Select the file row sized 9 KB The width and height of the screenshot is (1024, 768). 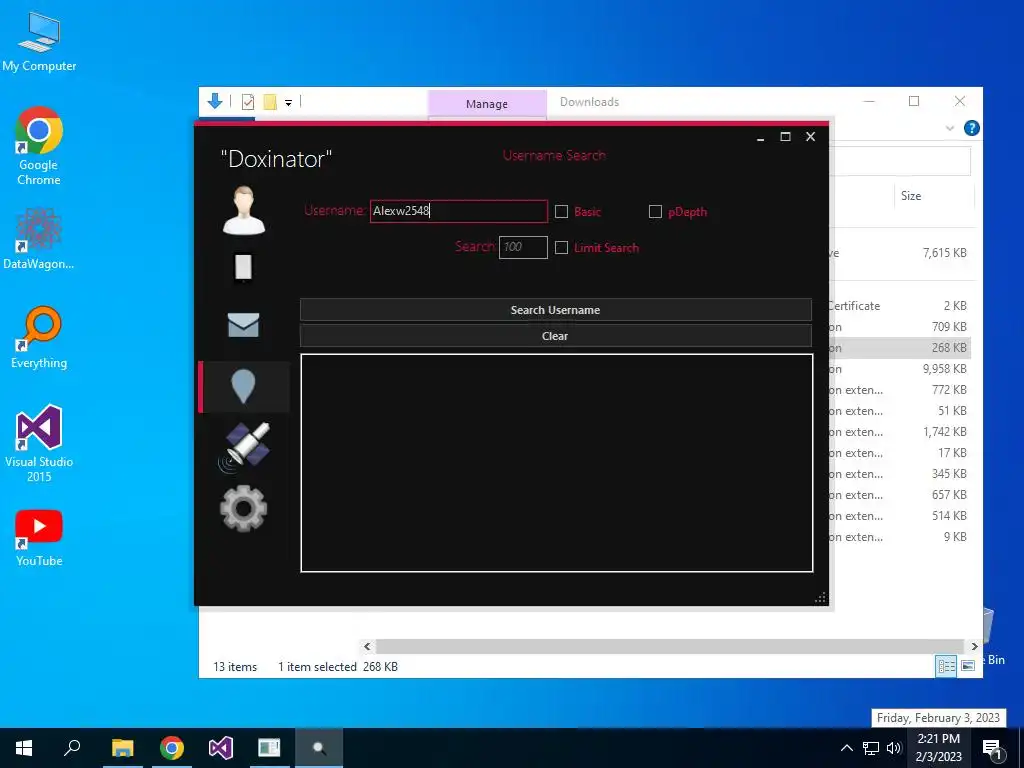(x=900, y=537)
